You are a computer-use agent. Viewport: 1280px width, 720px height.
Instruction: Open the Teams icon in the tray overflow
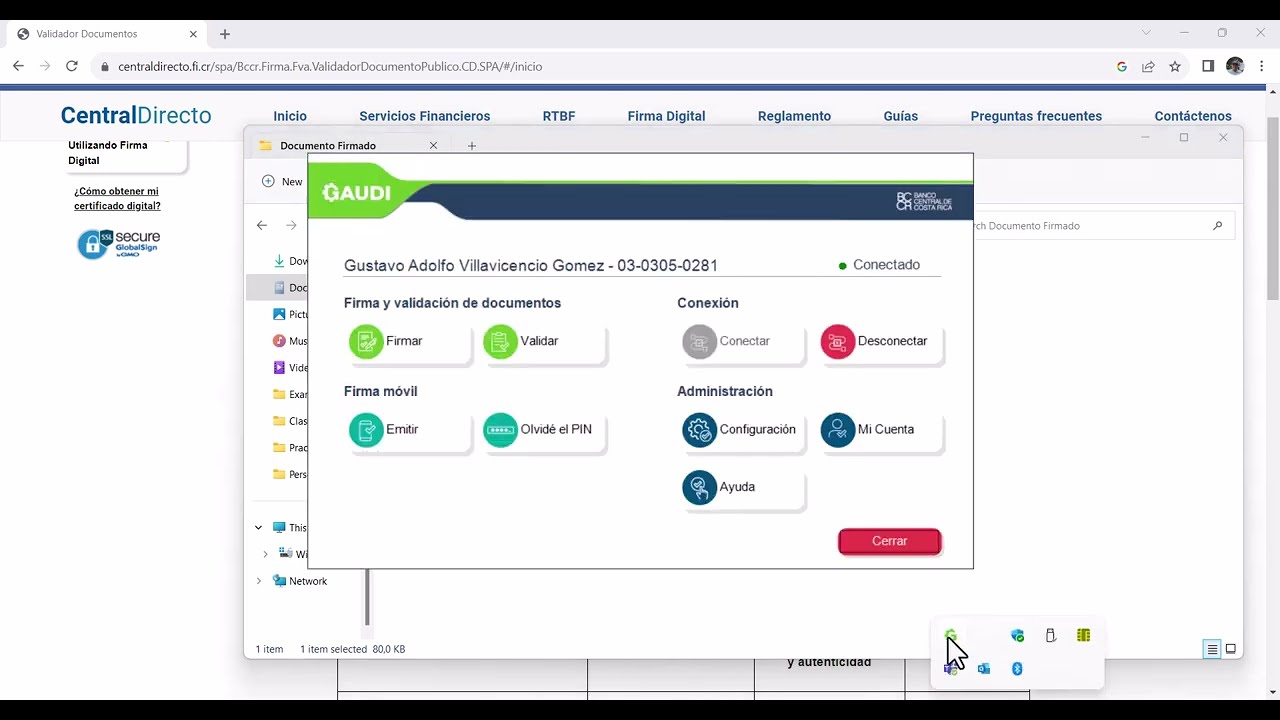[950, 669]
